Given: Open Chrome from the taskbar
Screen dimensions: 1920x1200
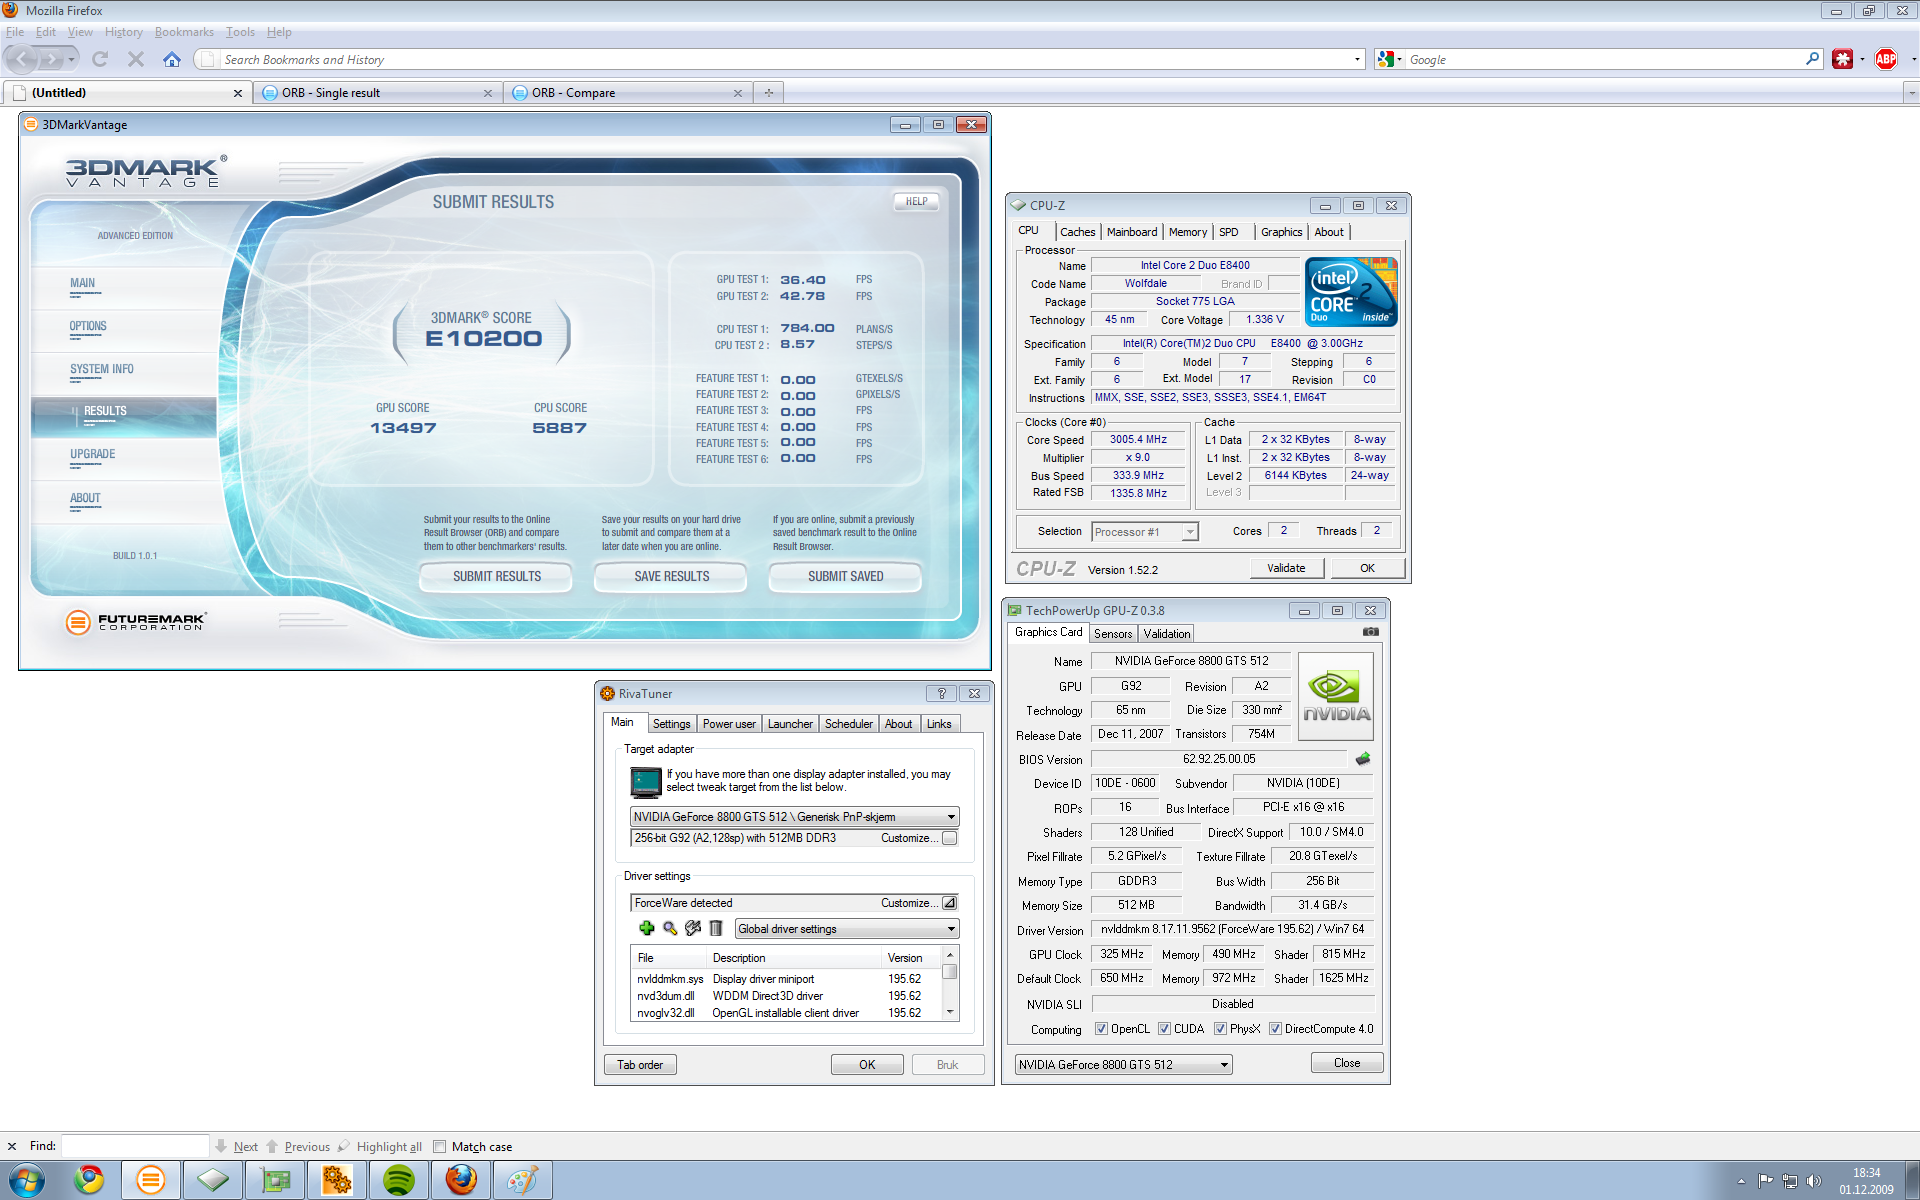Looking at the screenshot, I should 89,1180.
